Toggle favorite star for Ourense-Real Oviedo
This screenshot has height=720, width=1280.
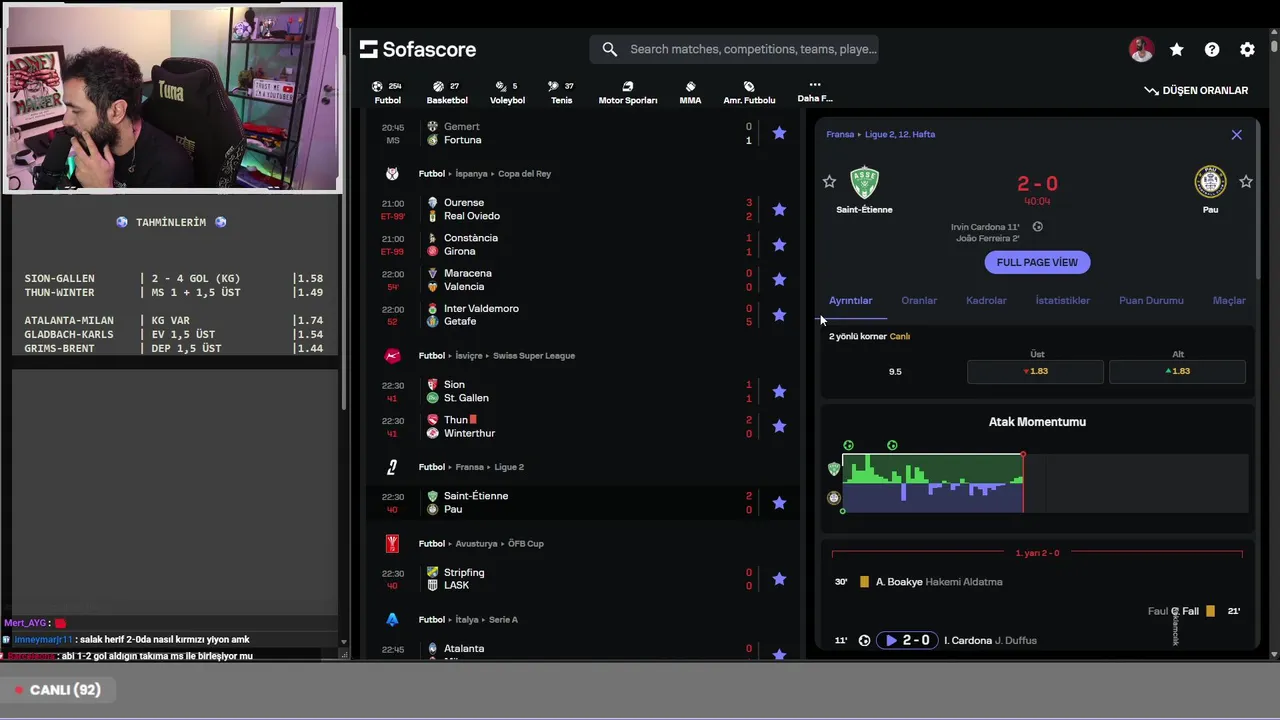pos(779,209)
